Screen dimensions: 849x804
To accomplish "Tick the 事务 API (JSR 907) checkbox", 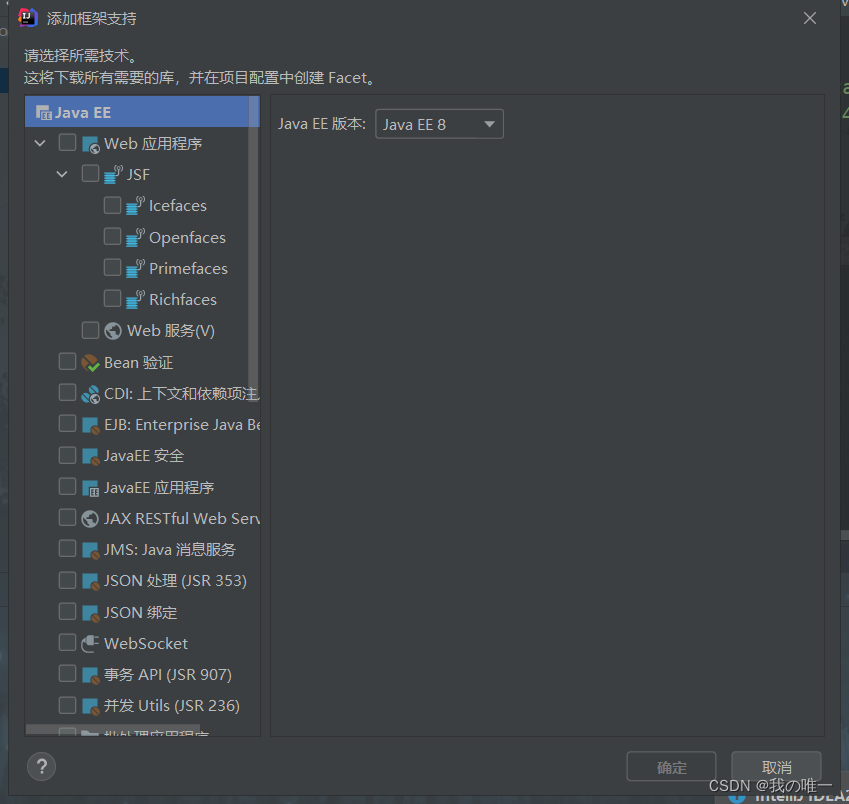I will point(67,674).
